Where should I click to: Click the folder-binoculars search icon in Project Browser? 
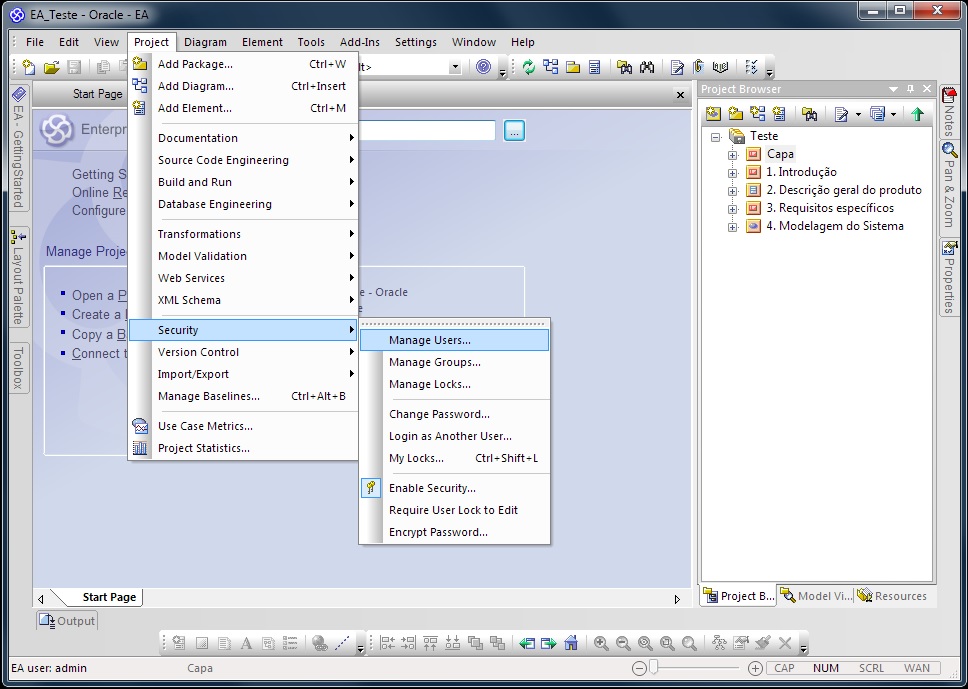810,114
